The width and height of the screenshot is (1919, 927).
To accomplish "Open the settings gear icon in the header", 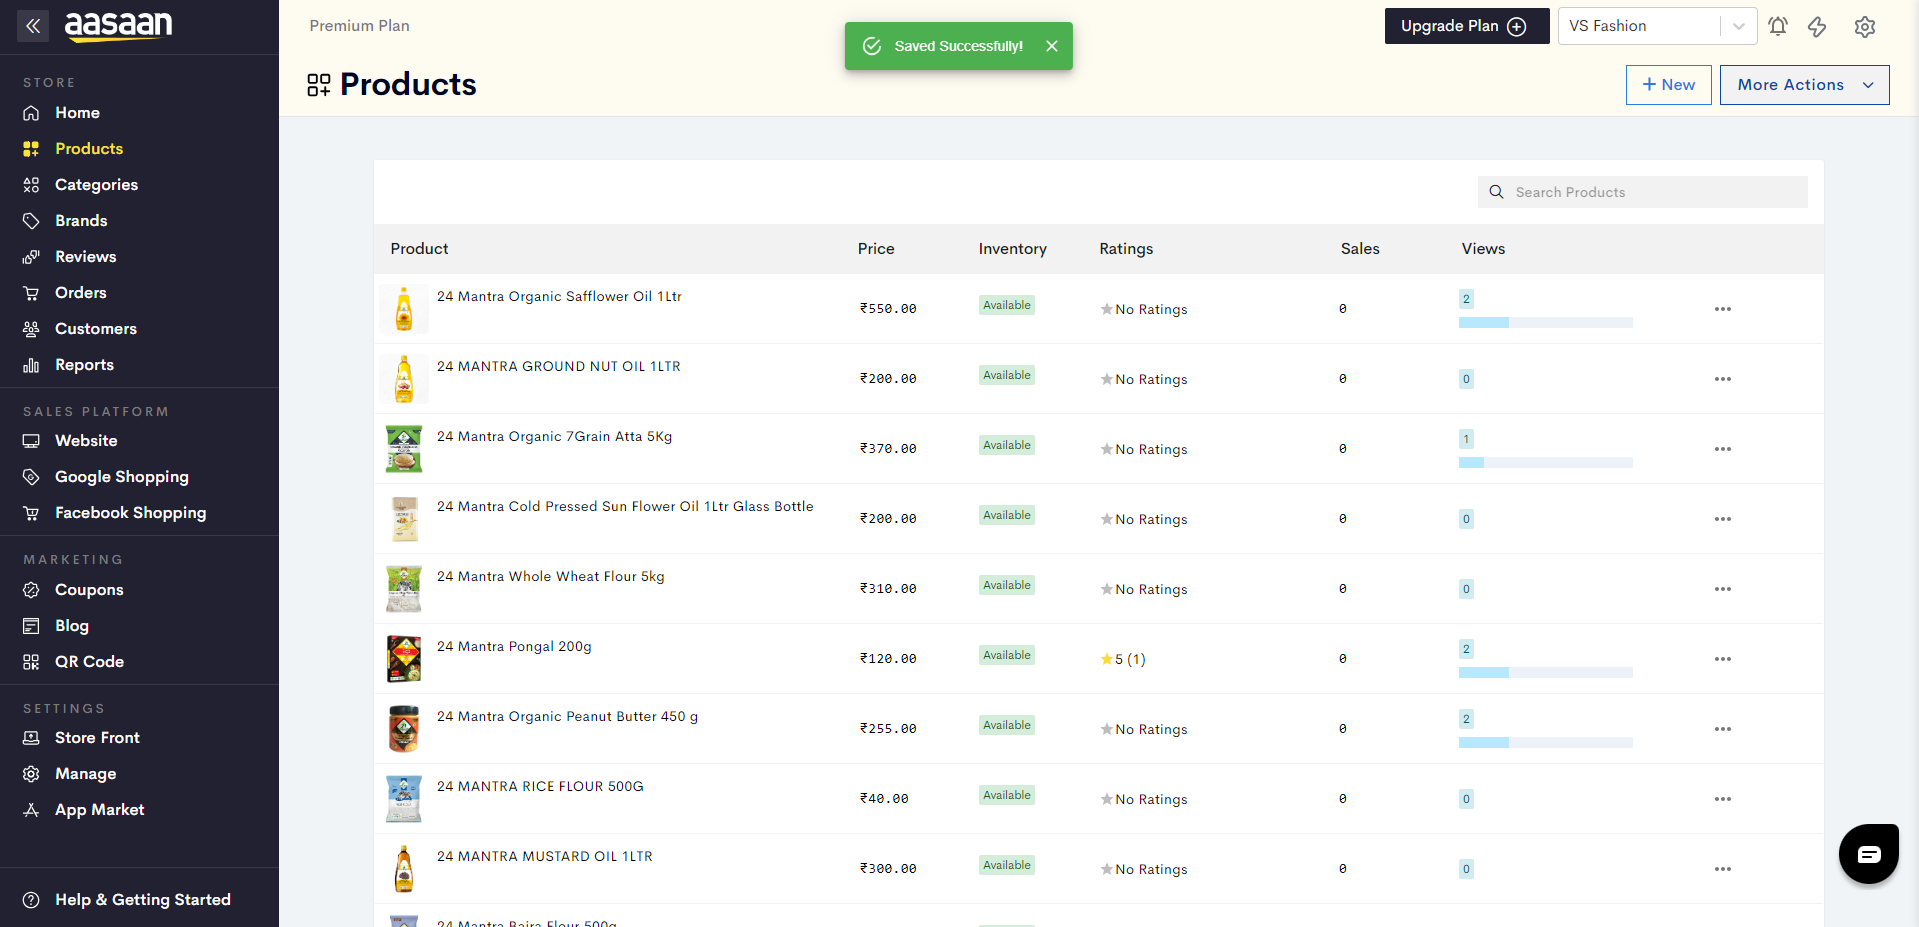I will pyautogui.click(x=1864, y=27).
